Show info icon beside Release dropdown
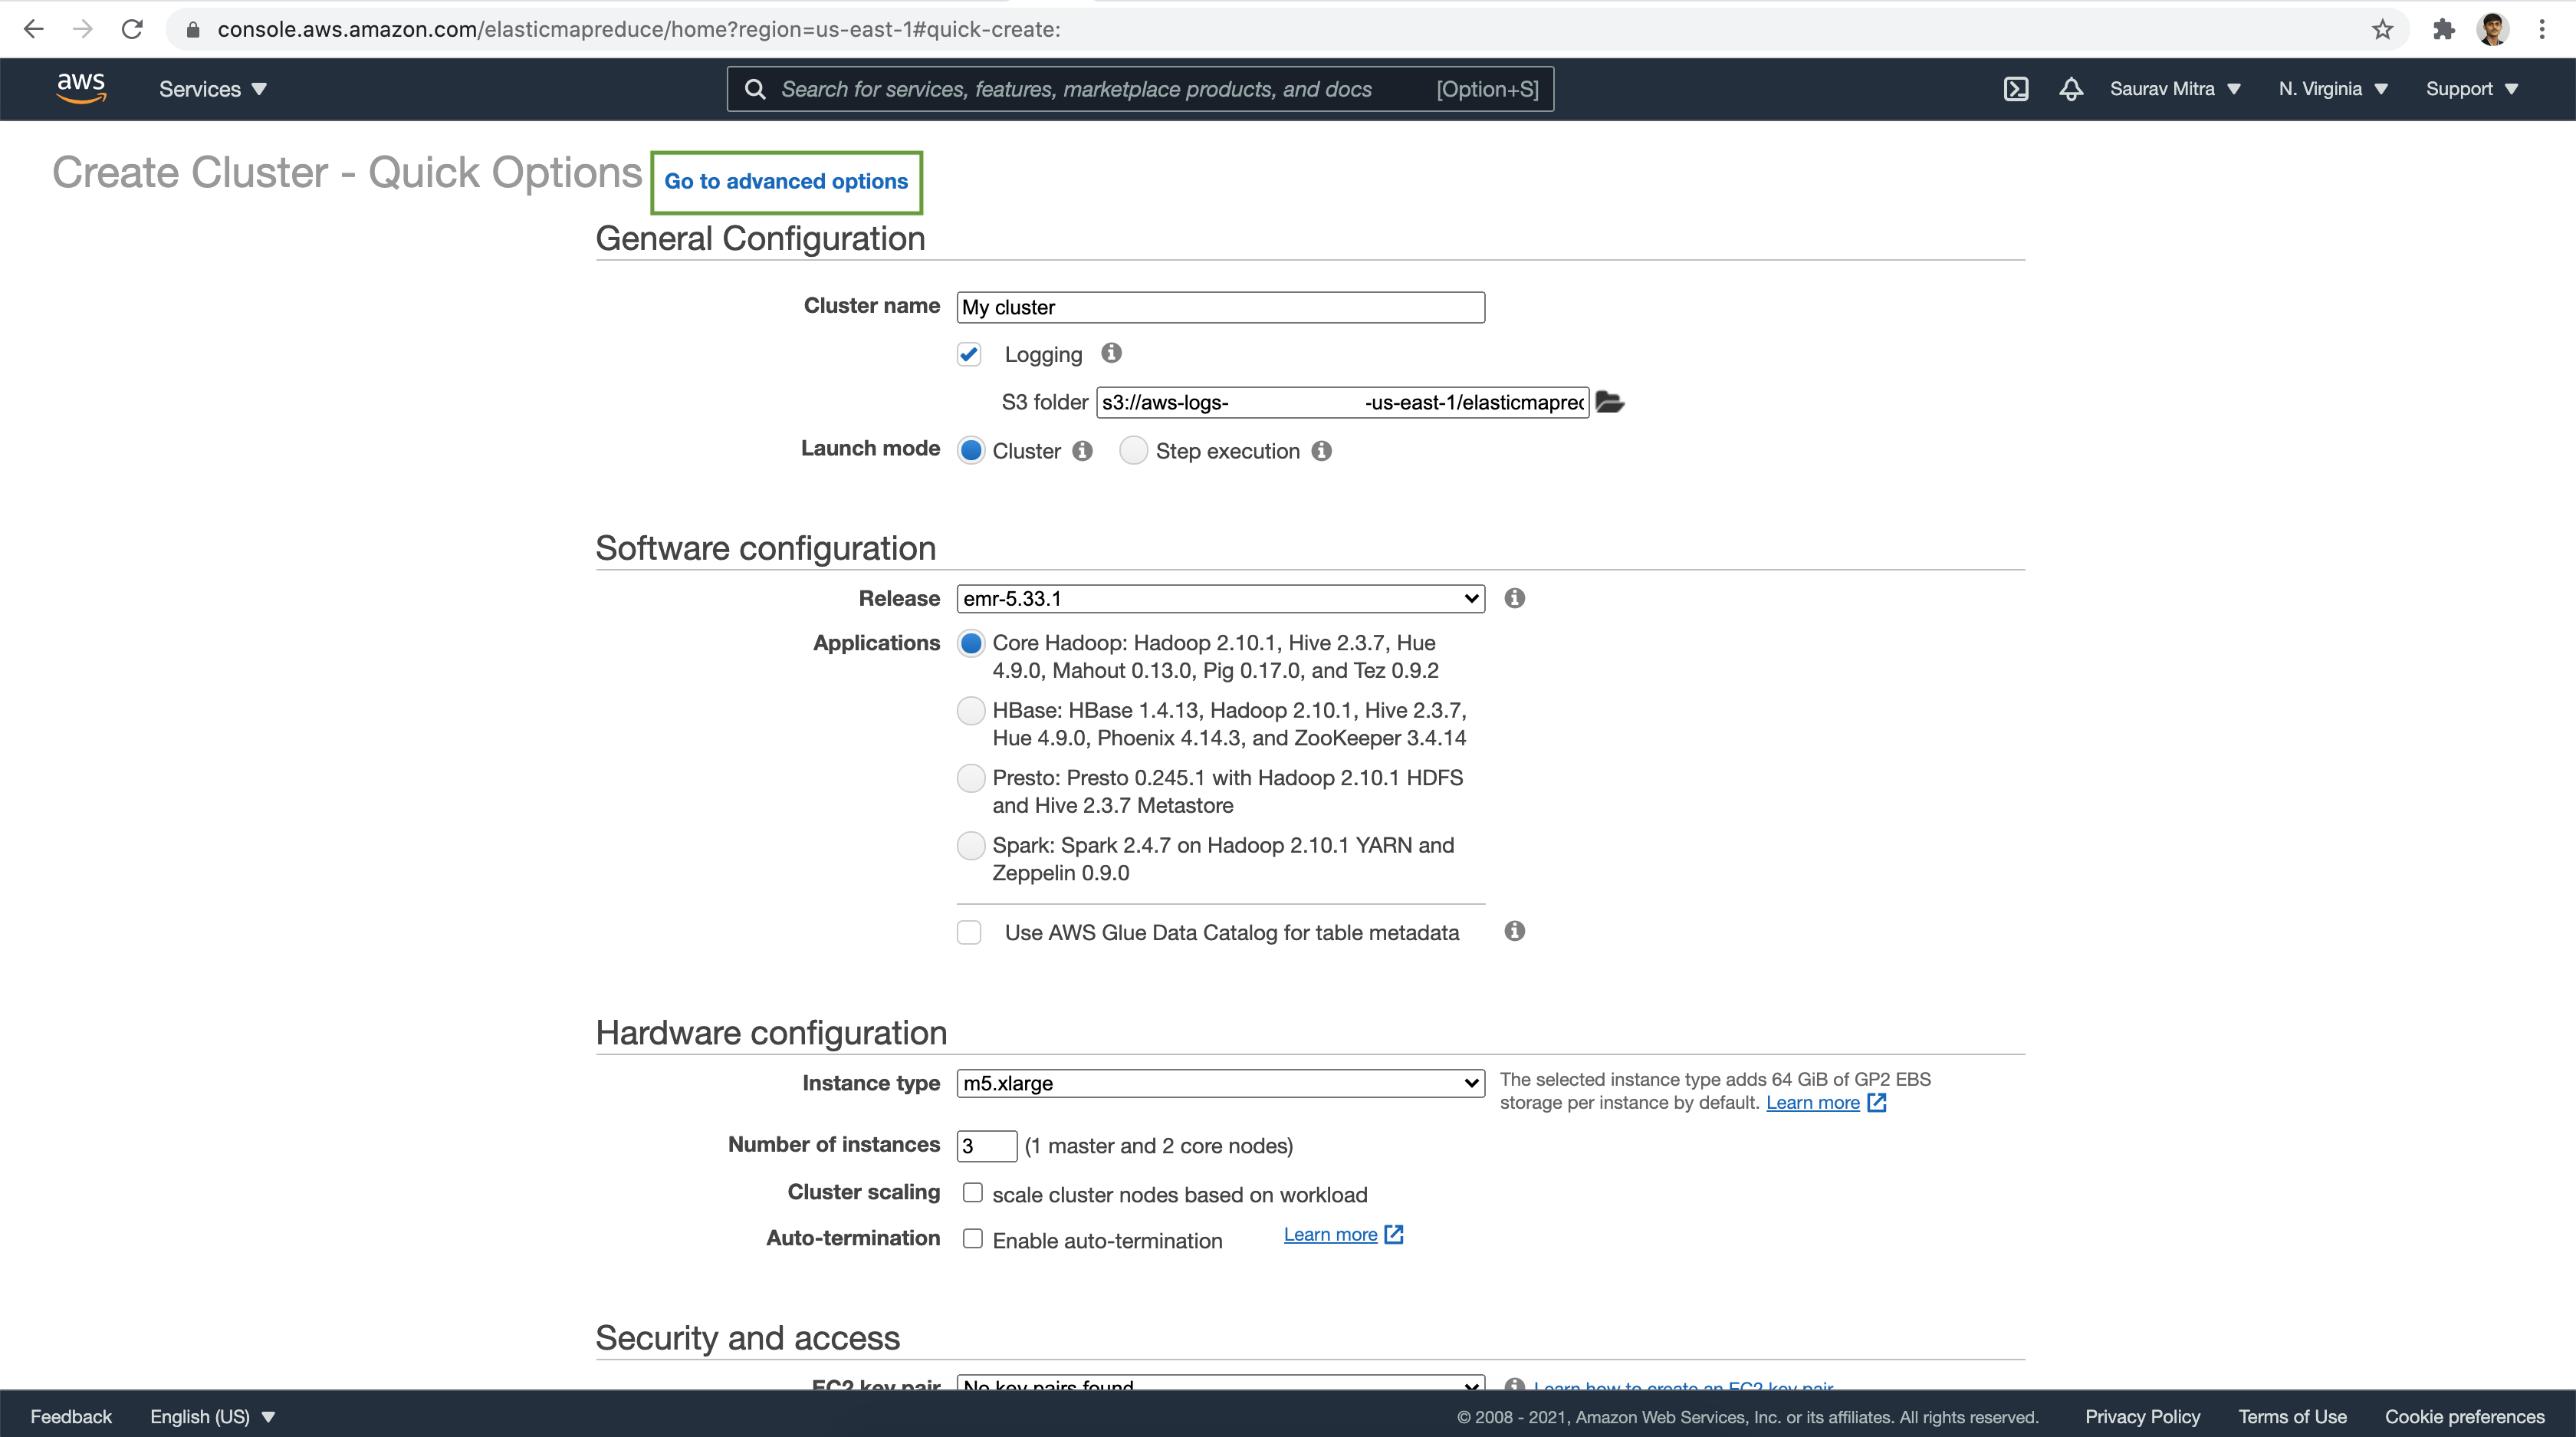Screen dimensions: 2576x1437 tap(1514, 598)
